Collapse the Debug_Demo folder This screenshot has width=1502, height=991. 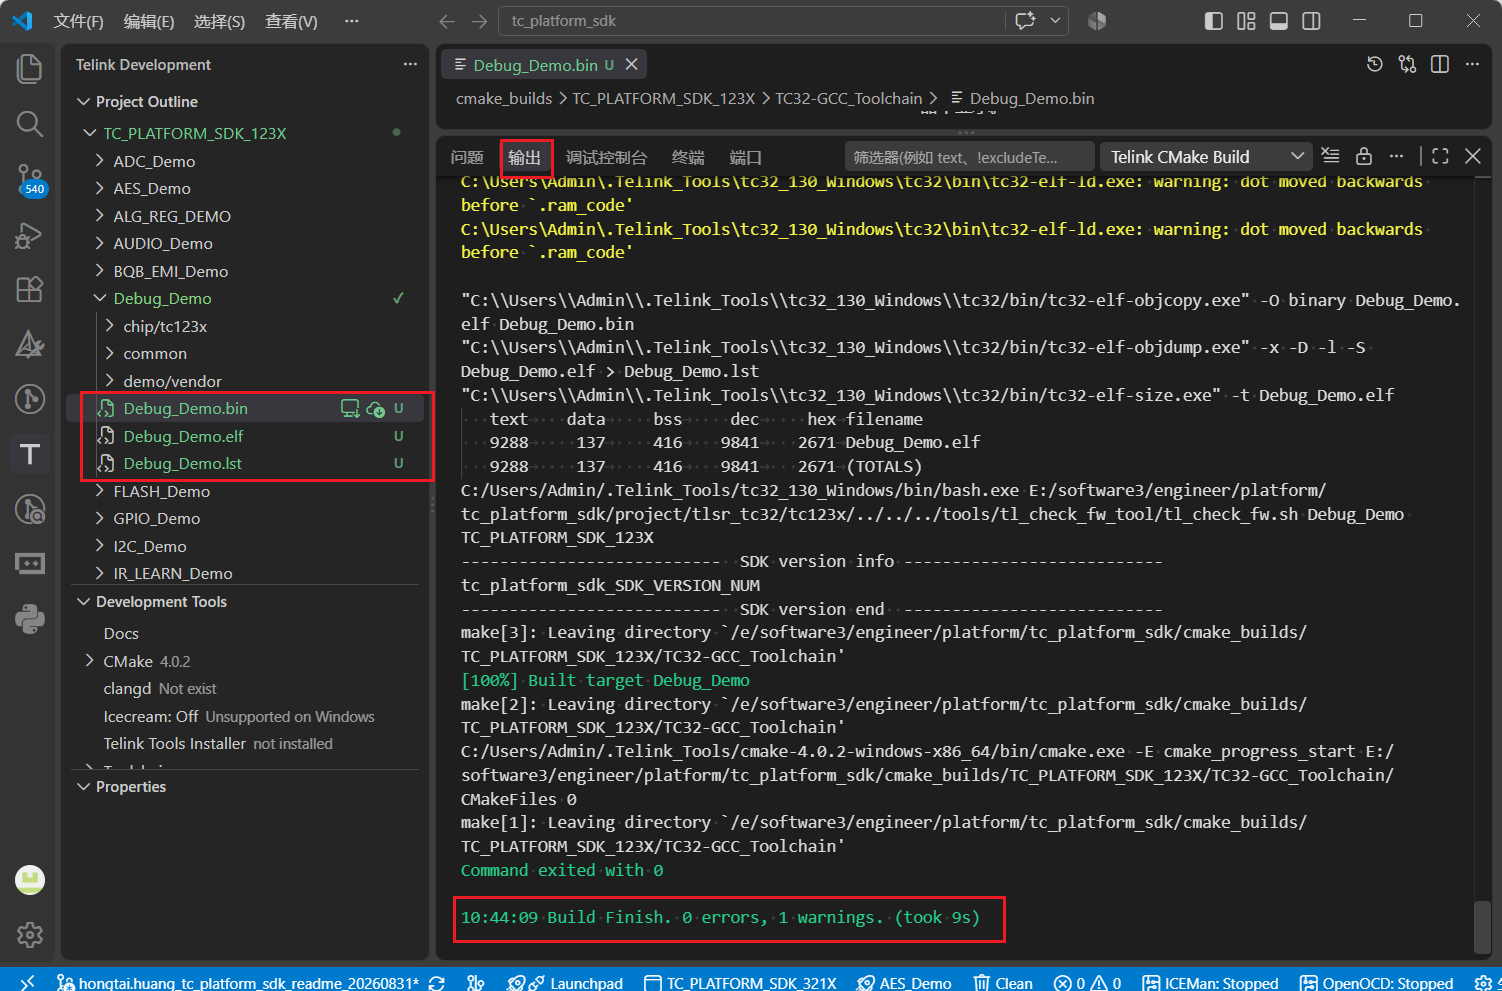coord(100,298)
